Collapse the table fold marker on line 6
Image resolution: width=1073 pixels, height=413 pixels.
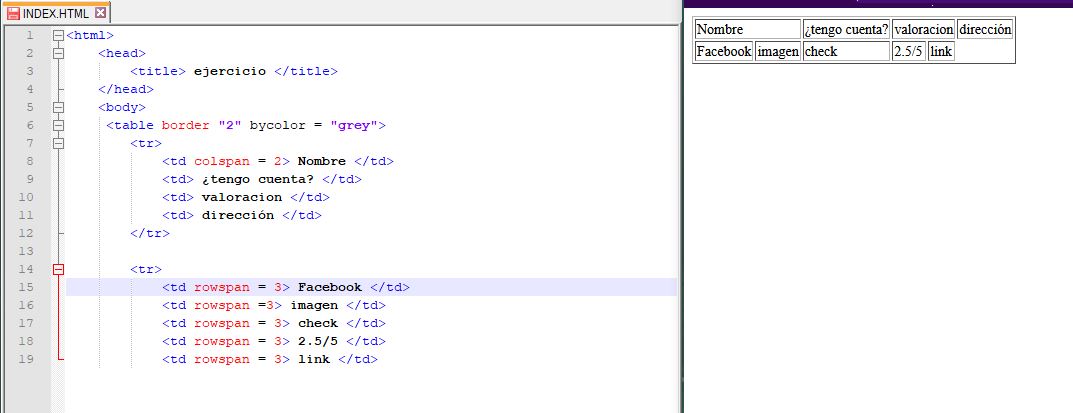click(59, 125)
